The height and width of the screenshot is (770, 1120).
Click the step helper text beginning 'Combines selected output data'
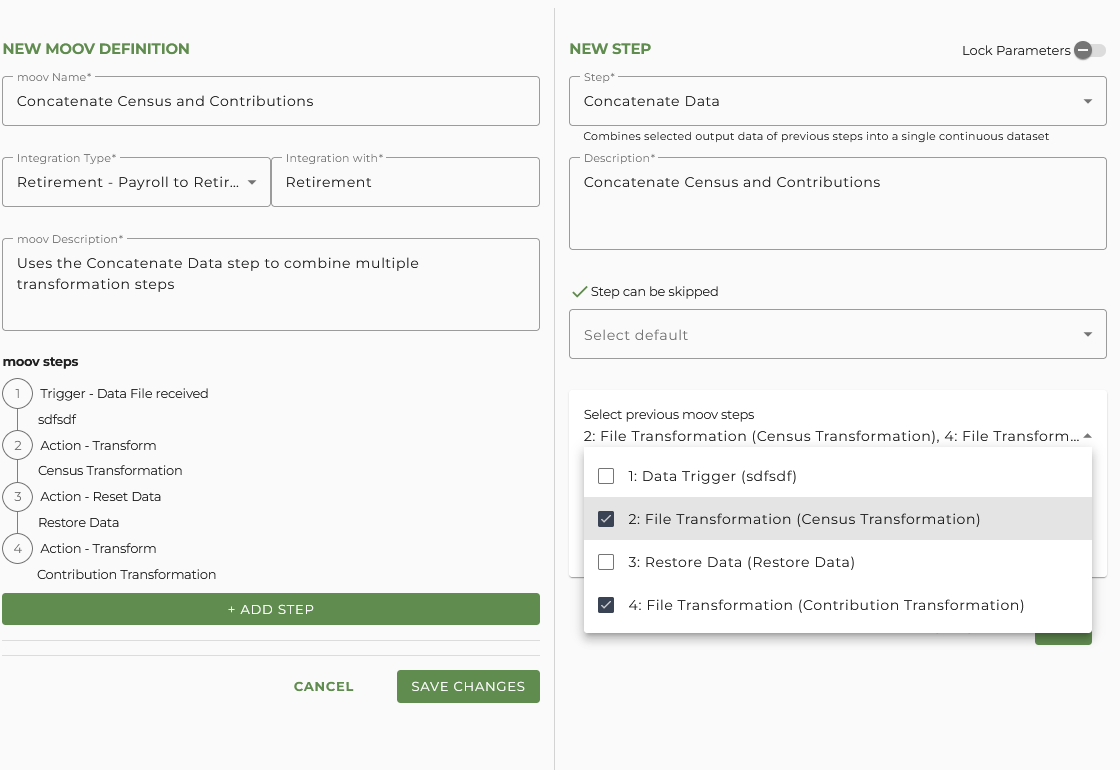(816, 136)
